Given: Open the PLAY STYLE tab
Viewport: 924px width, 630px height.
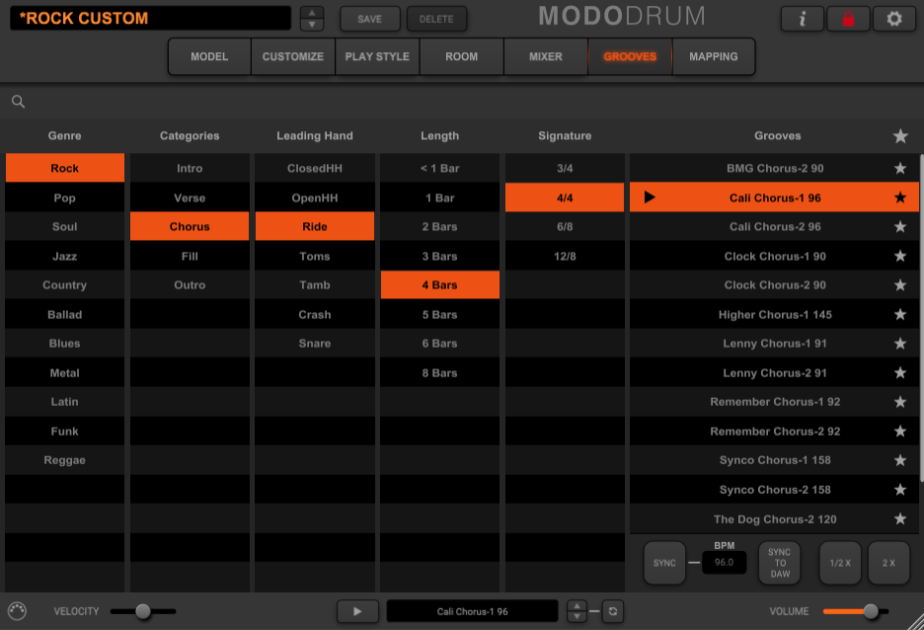Looking at the screenshot, I should pos(377,57).
